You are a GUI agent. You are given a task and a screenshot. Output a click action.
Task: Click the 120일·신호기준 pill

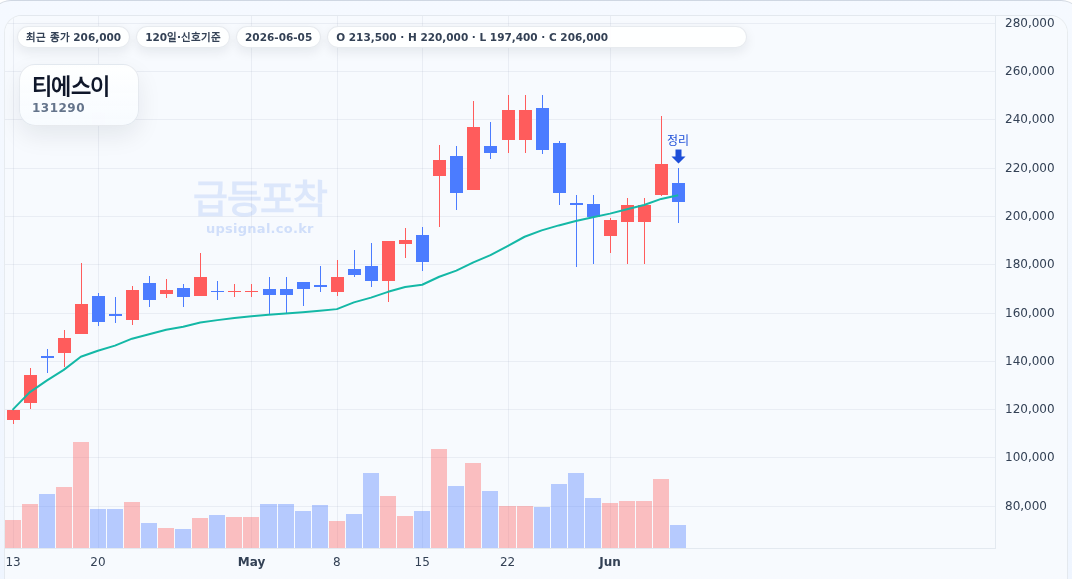click(x=183, y=37)
